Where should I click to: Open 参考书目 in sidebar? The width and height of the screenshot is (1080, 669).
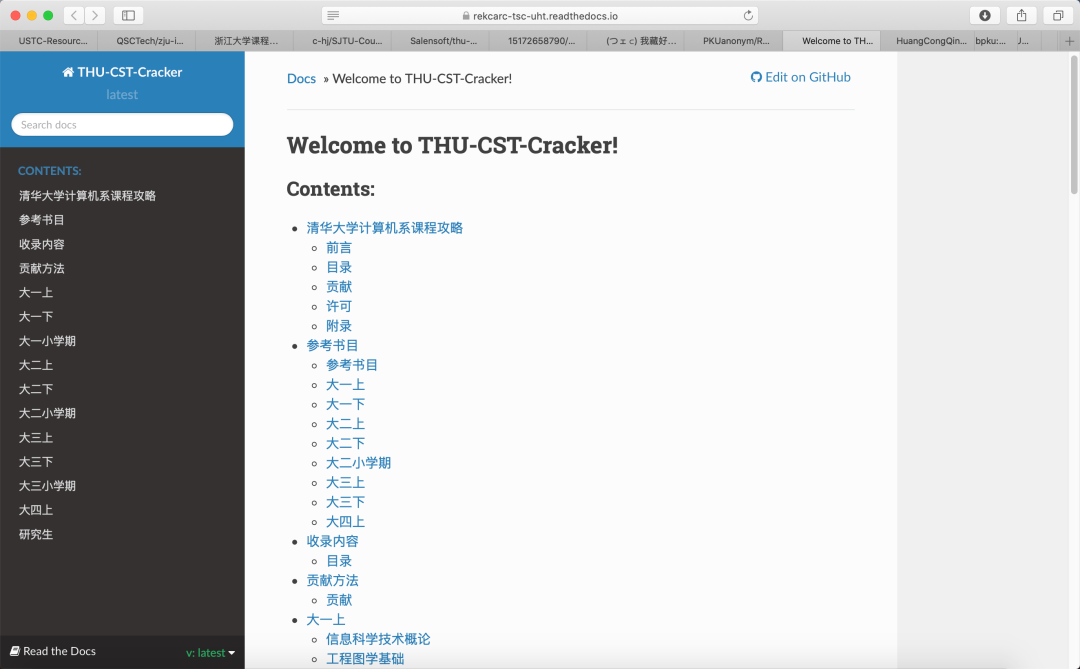pos(42,220)
